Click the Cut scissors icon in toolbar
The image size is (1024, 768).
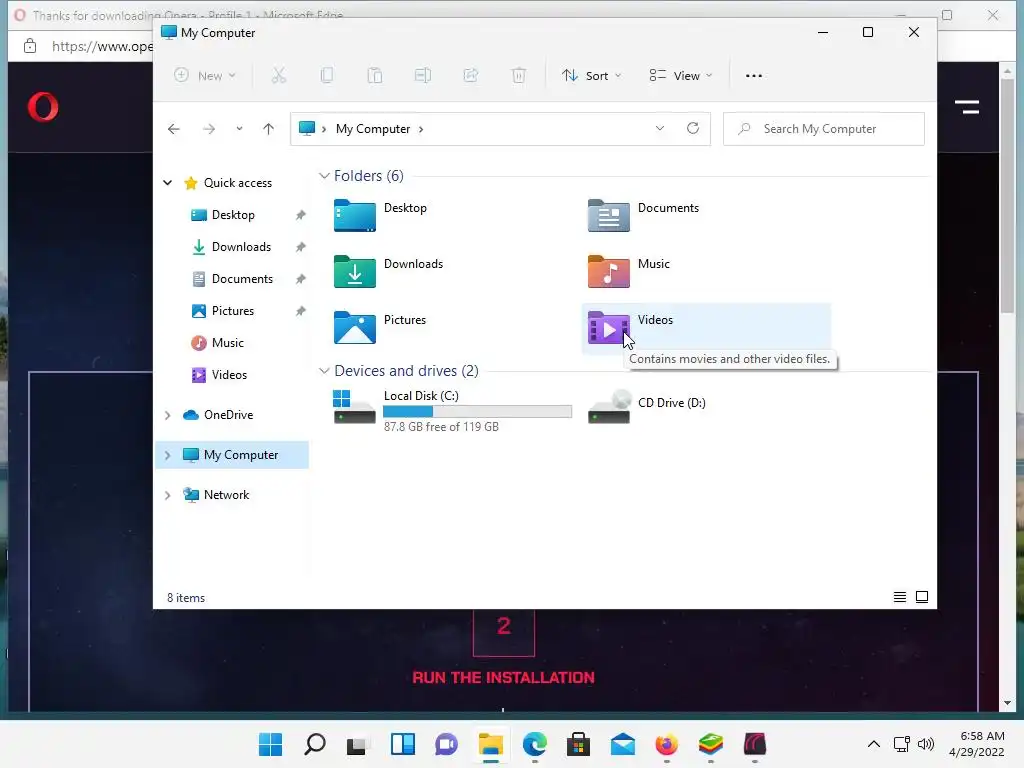point(279,76)
